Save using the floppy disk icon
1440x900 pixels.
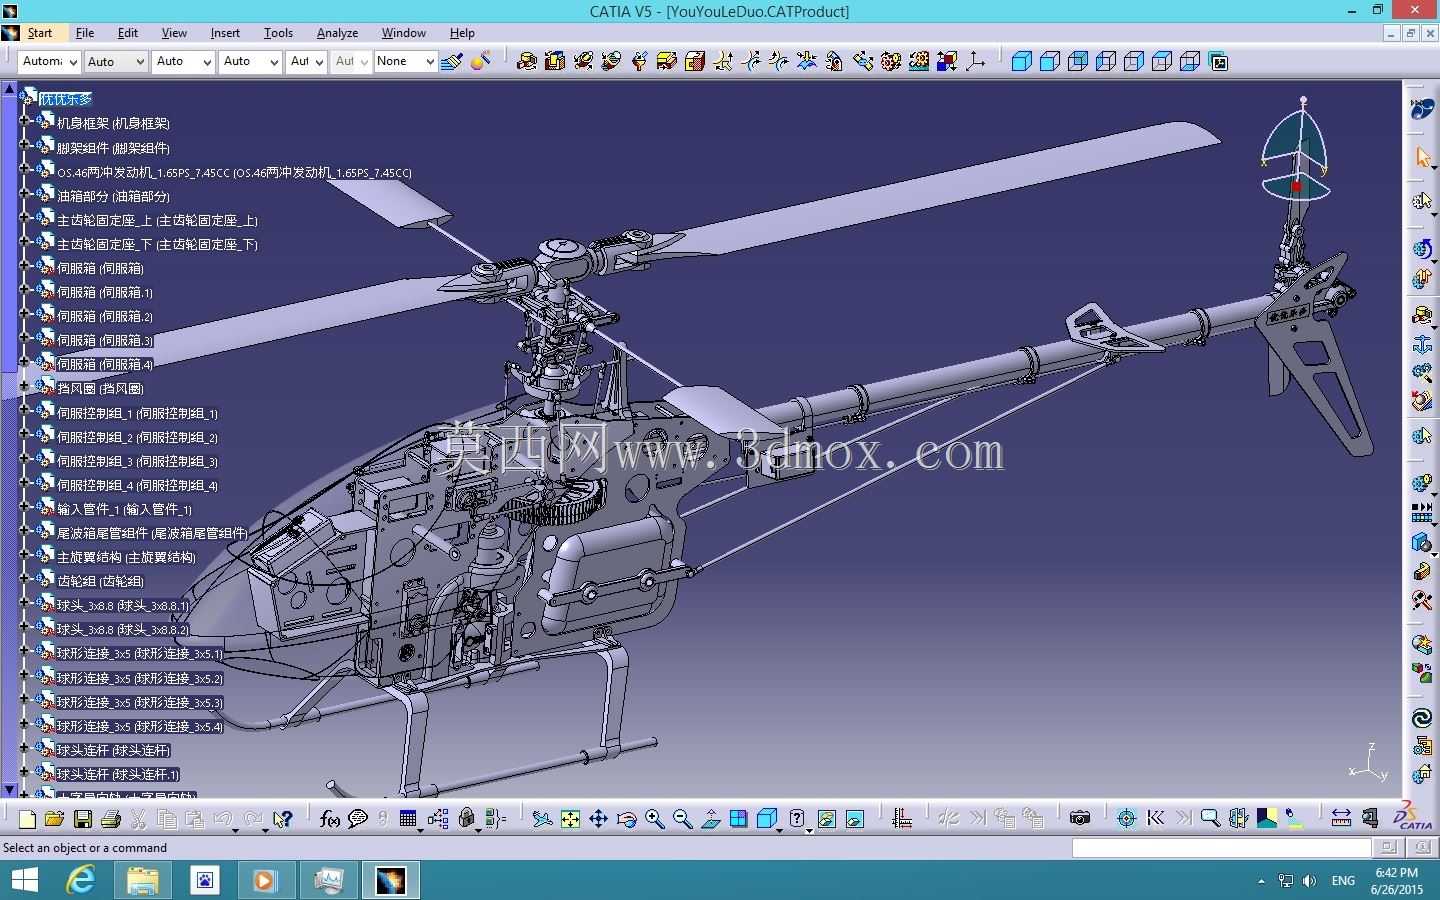(83, 819)
